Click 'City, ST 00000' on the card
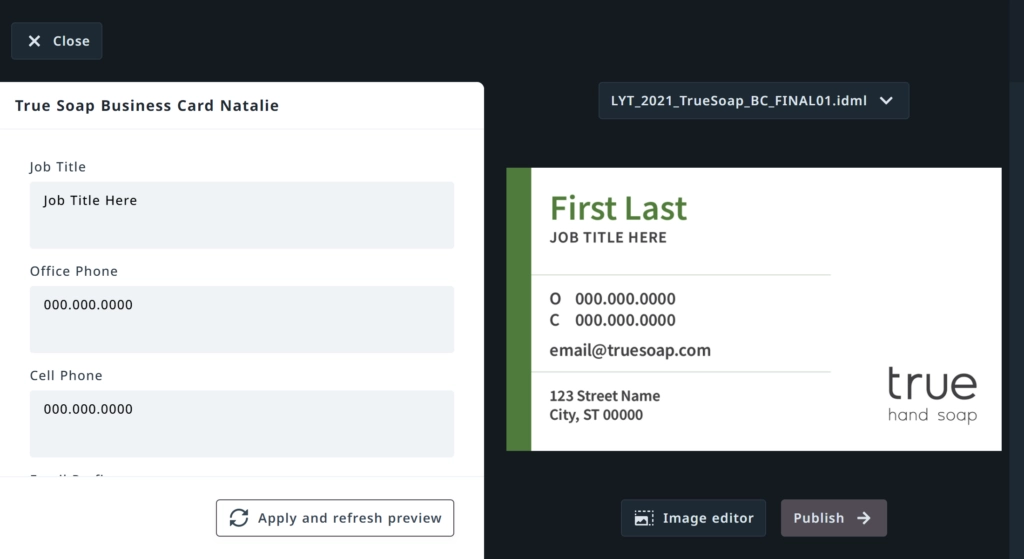 596,415
